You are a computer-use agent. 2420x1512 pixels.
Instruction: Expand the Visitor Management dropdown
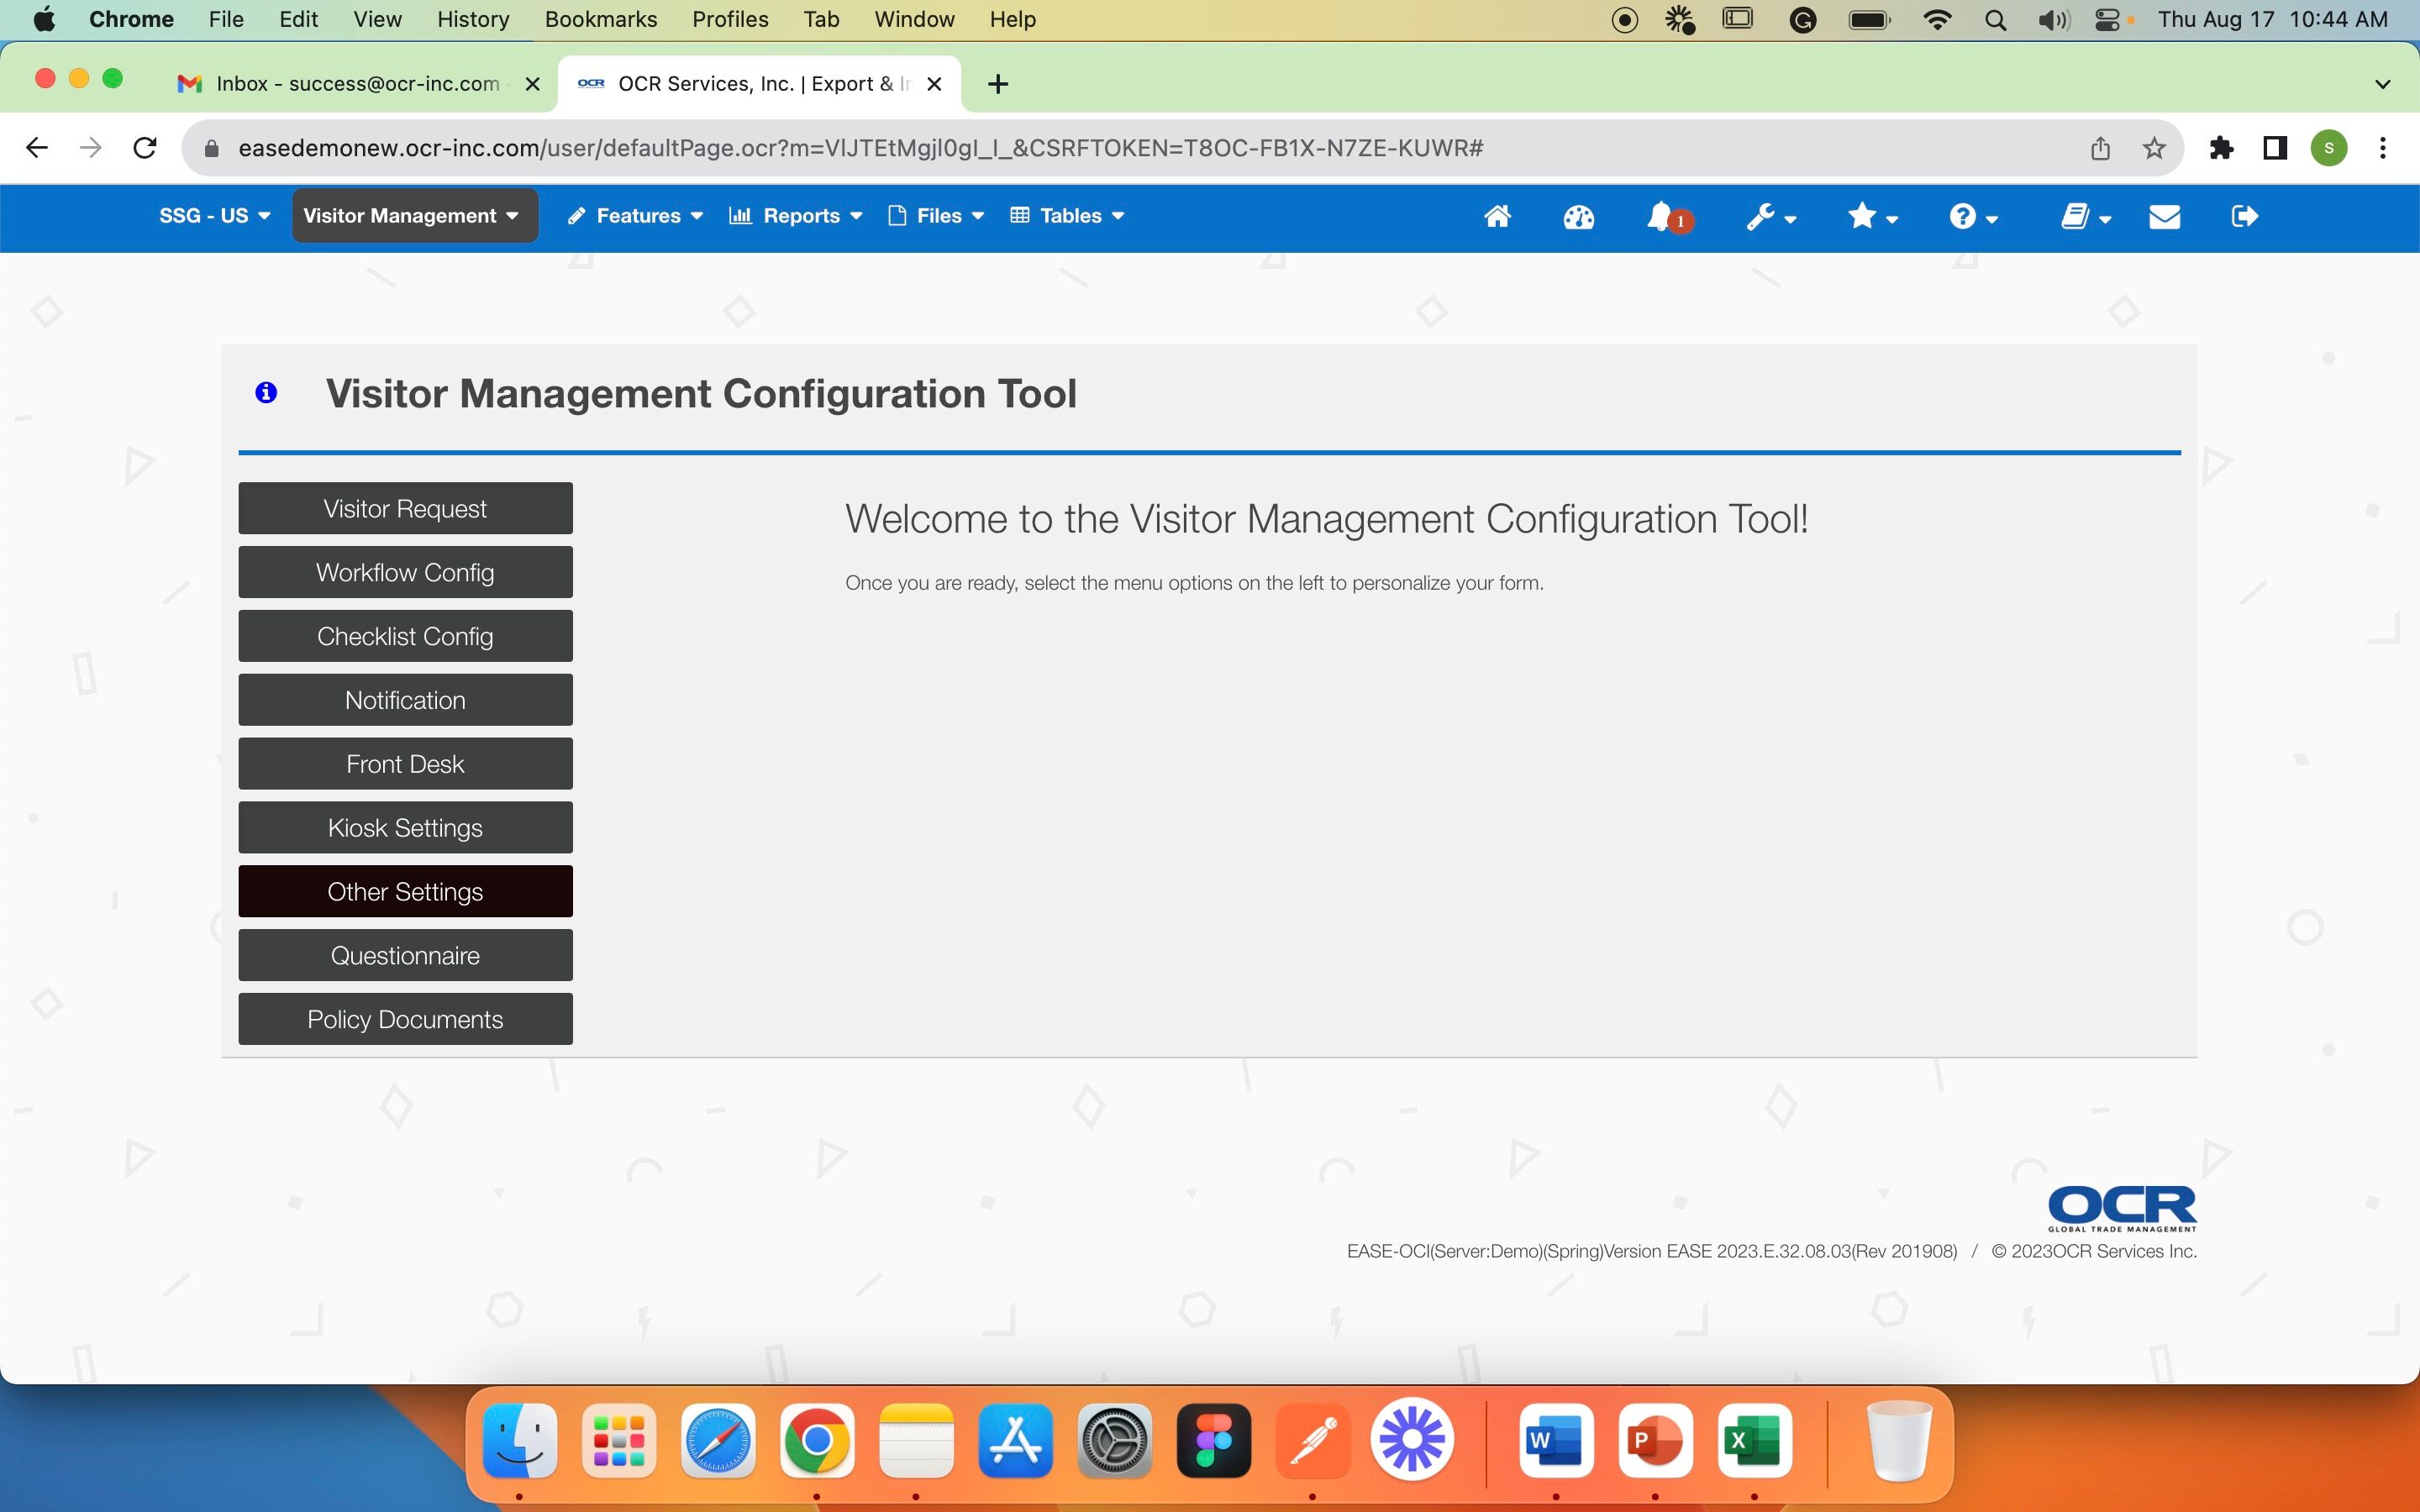point(414,216)
